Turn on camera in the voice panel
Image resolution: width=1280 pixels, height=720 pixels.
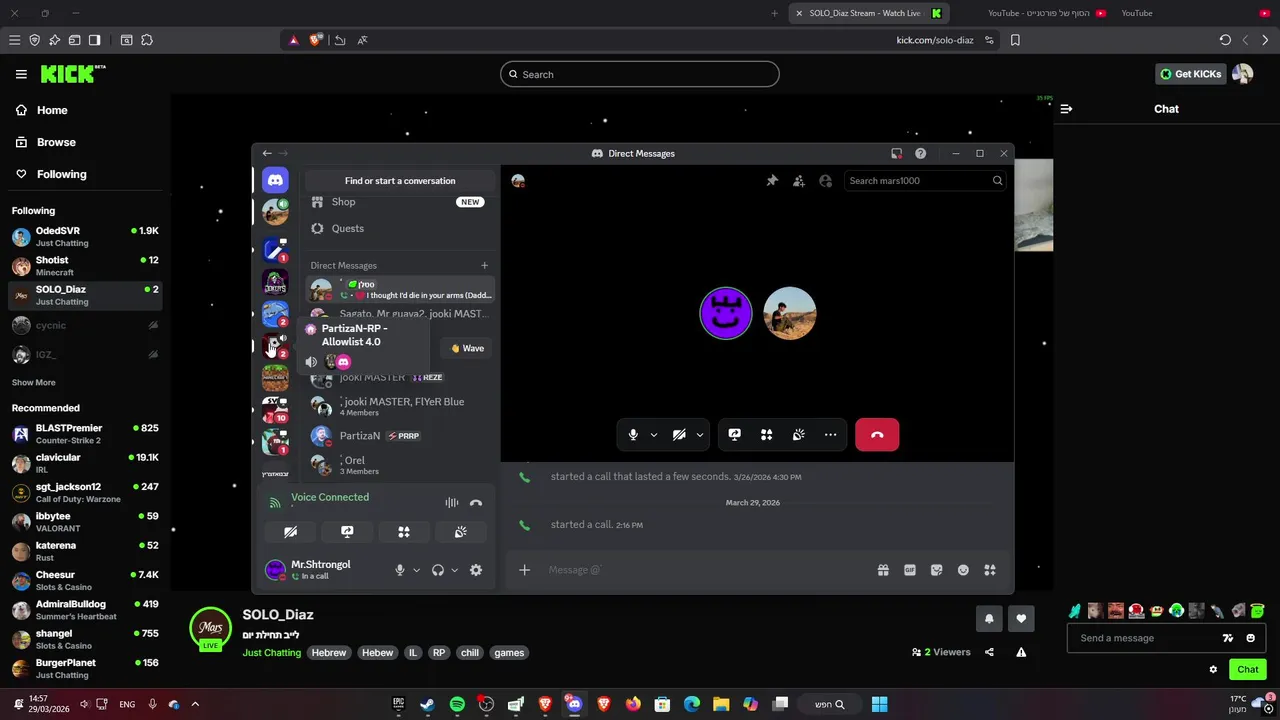[x=291, y=532]
